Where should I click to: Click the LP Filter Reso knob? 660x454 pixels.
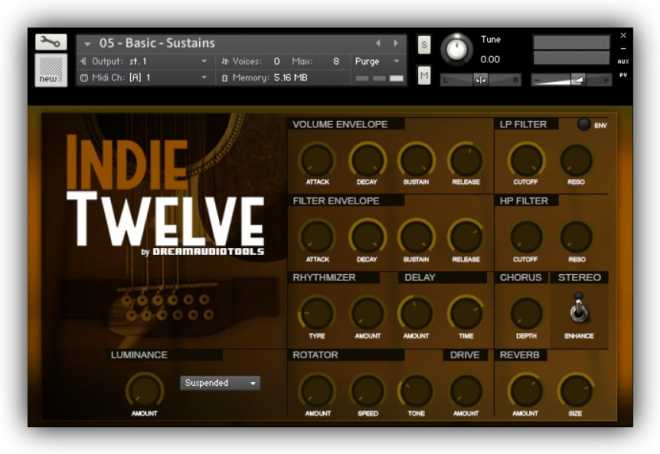pyautogui.click(x=576, y=160)
